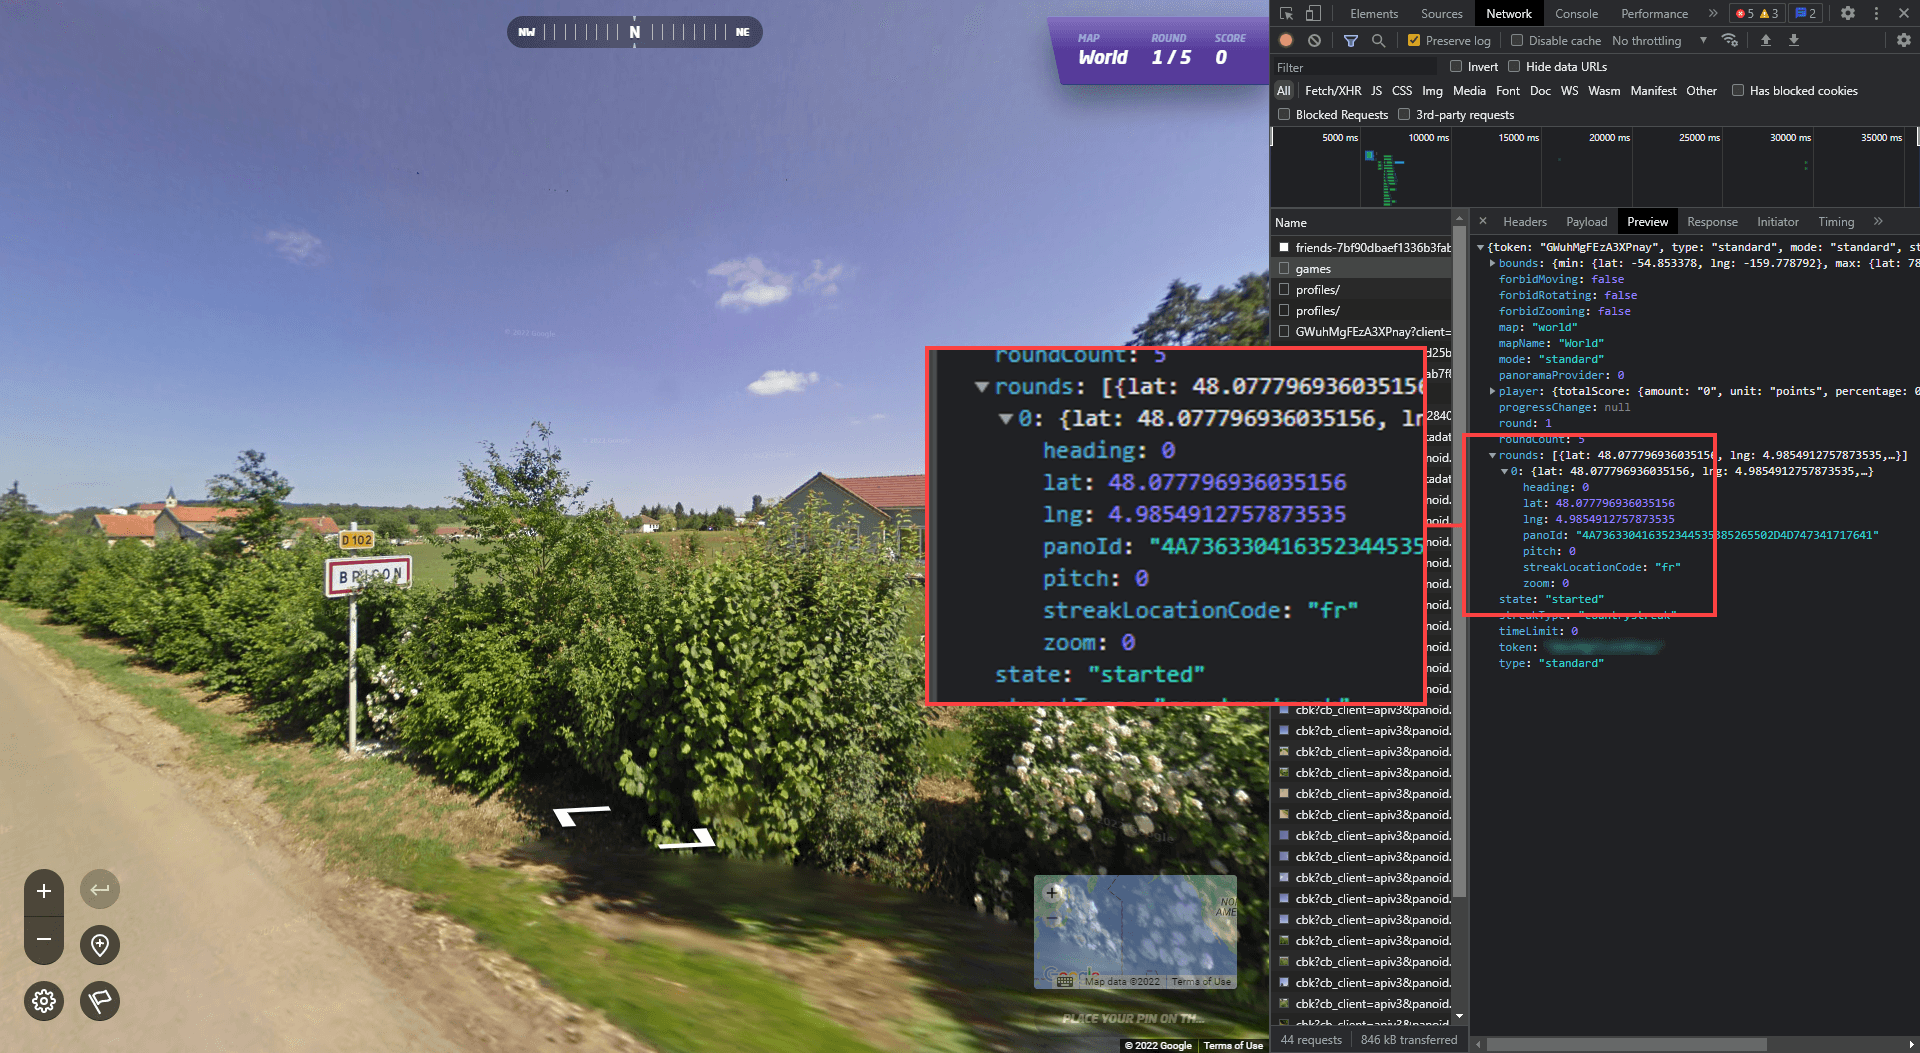Import HAR file upload icon
Screen dimensions: 1920x1053
coord(1766,41)
